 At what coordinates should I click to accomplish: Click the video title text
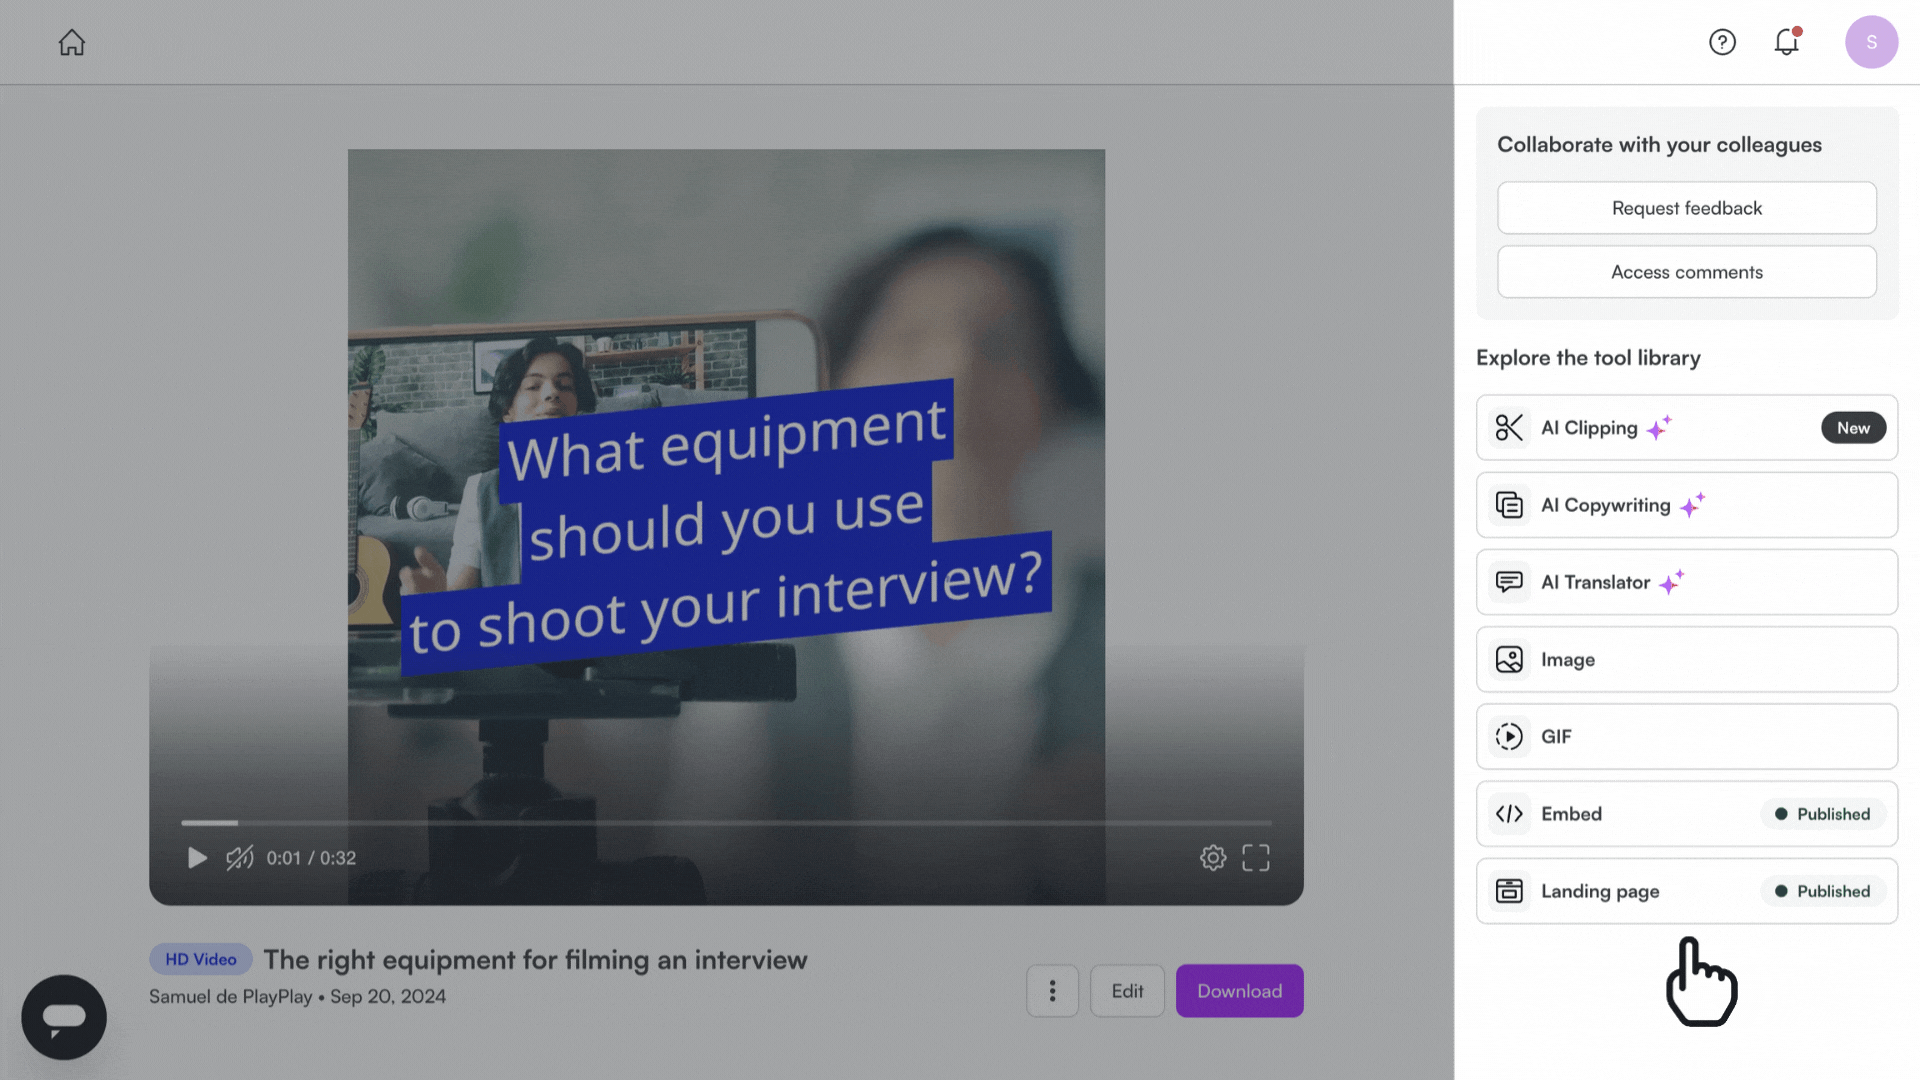pyautogui.click(x=535, y=960)
